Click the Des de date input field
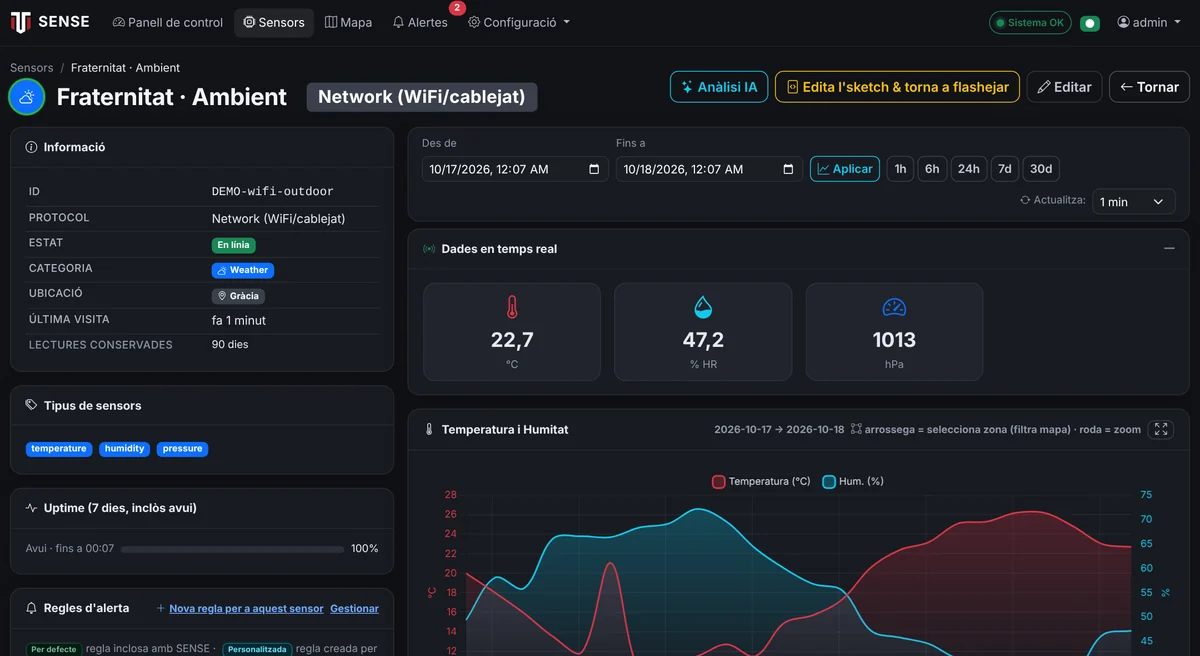 [x=515, y=169]
